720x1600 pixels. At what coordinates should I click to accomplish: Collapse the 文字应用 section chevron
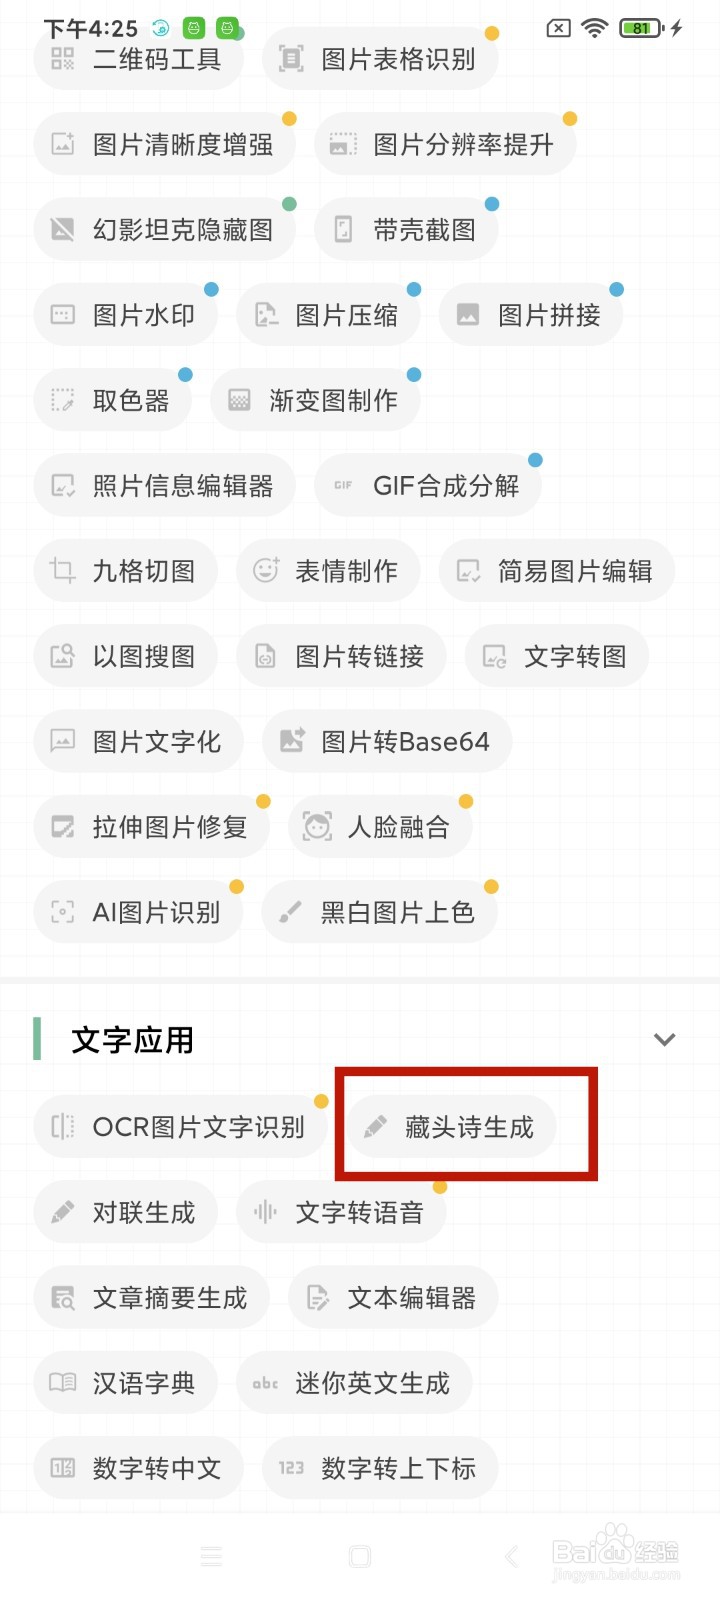point(664,1040)
